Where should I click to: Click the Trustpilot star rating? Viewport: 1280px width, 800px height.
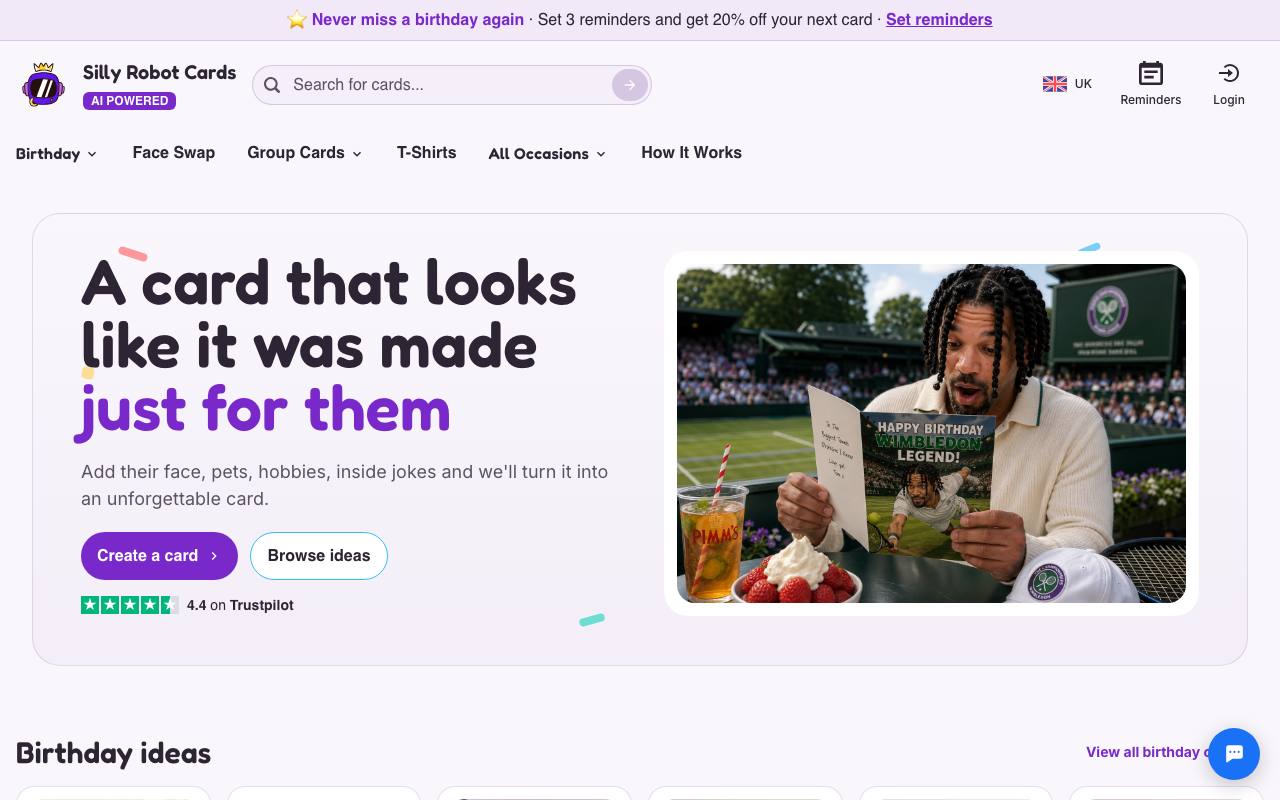[x=130, y=605]
